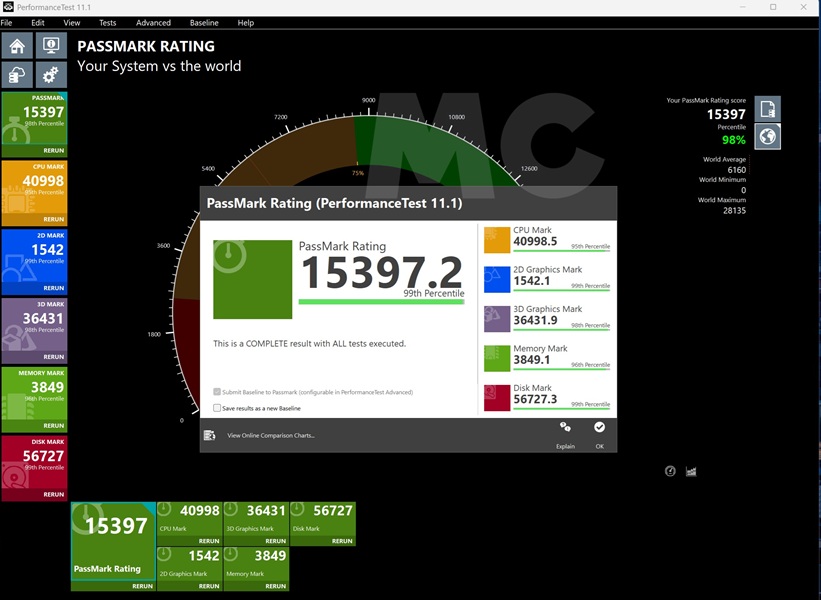Rerun the Disk Mark sidebar test
821x600 pixels.
pyautogui.click(x=53, y=494)
